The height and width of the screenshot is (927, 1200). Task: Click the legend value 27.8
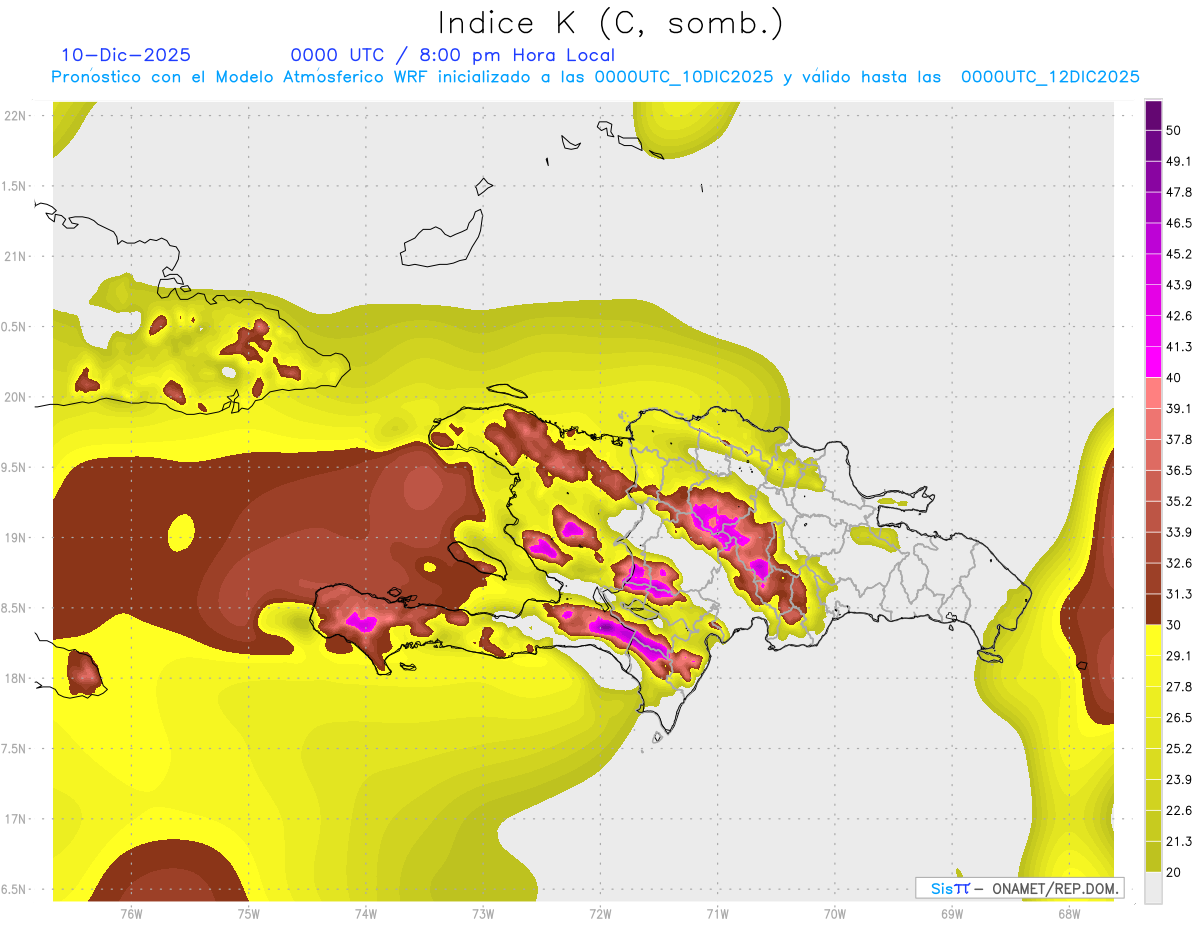[1178, 687]
